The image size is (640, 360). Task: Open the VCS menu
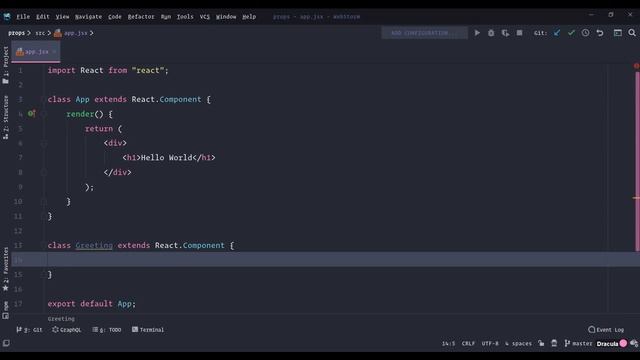[204, 17]
